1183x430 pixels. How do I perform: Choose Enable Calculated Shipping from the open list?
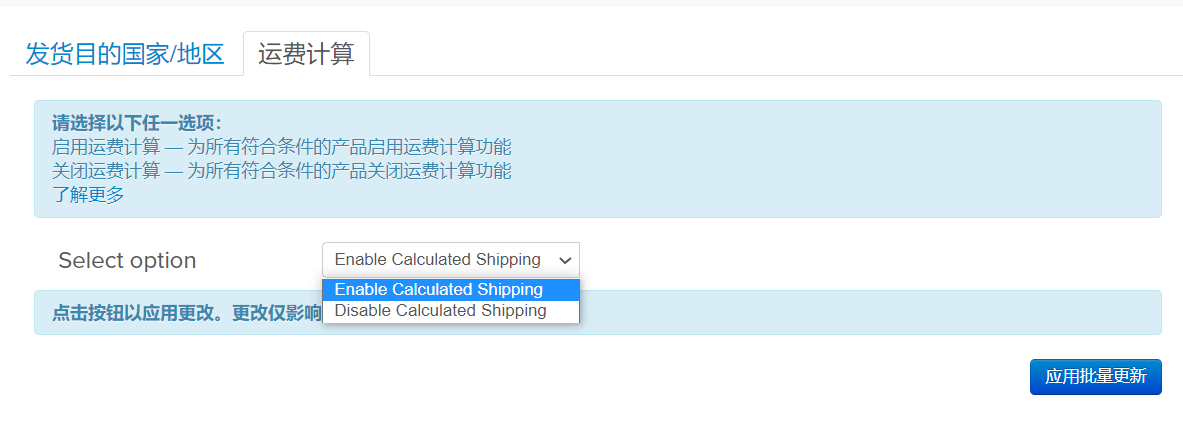[439, 290]
